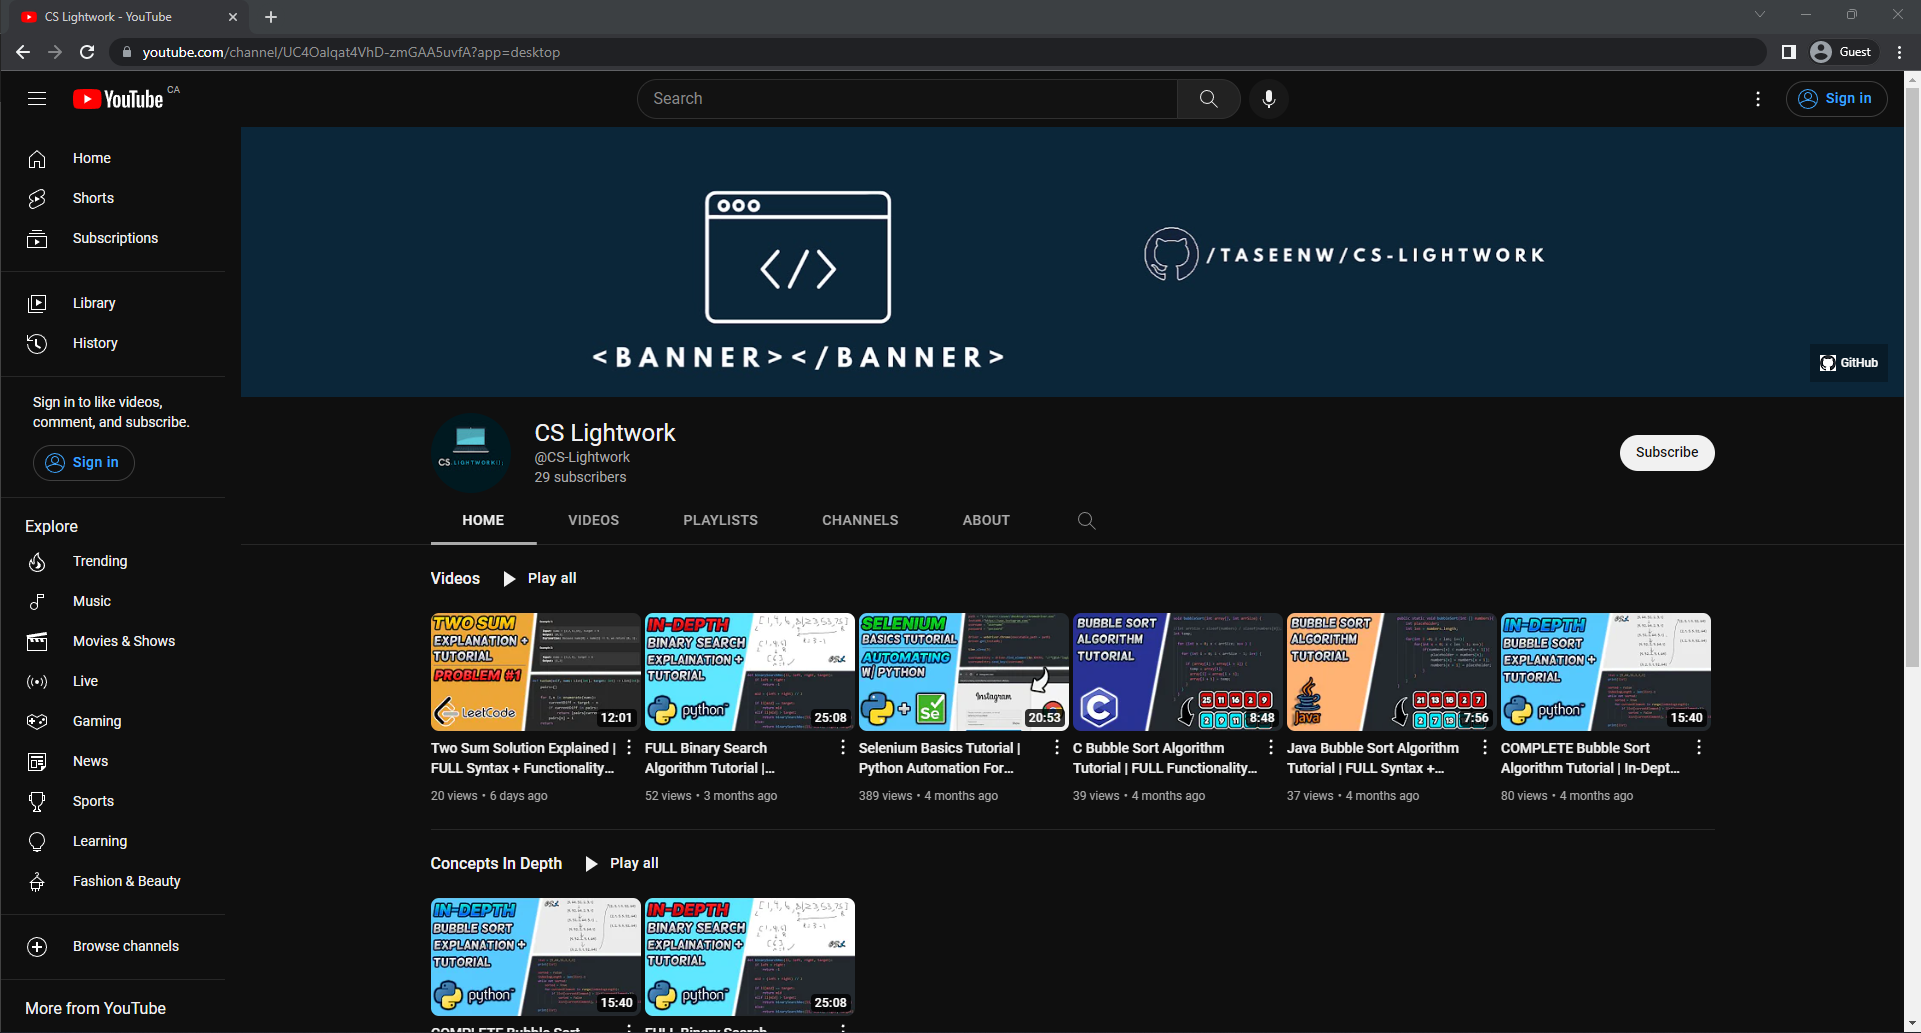1921x1033 pixels.
Task: Open Guest profile menu
Action: point(1842,52)
